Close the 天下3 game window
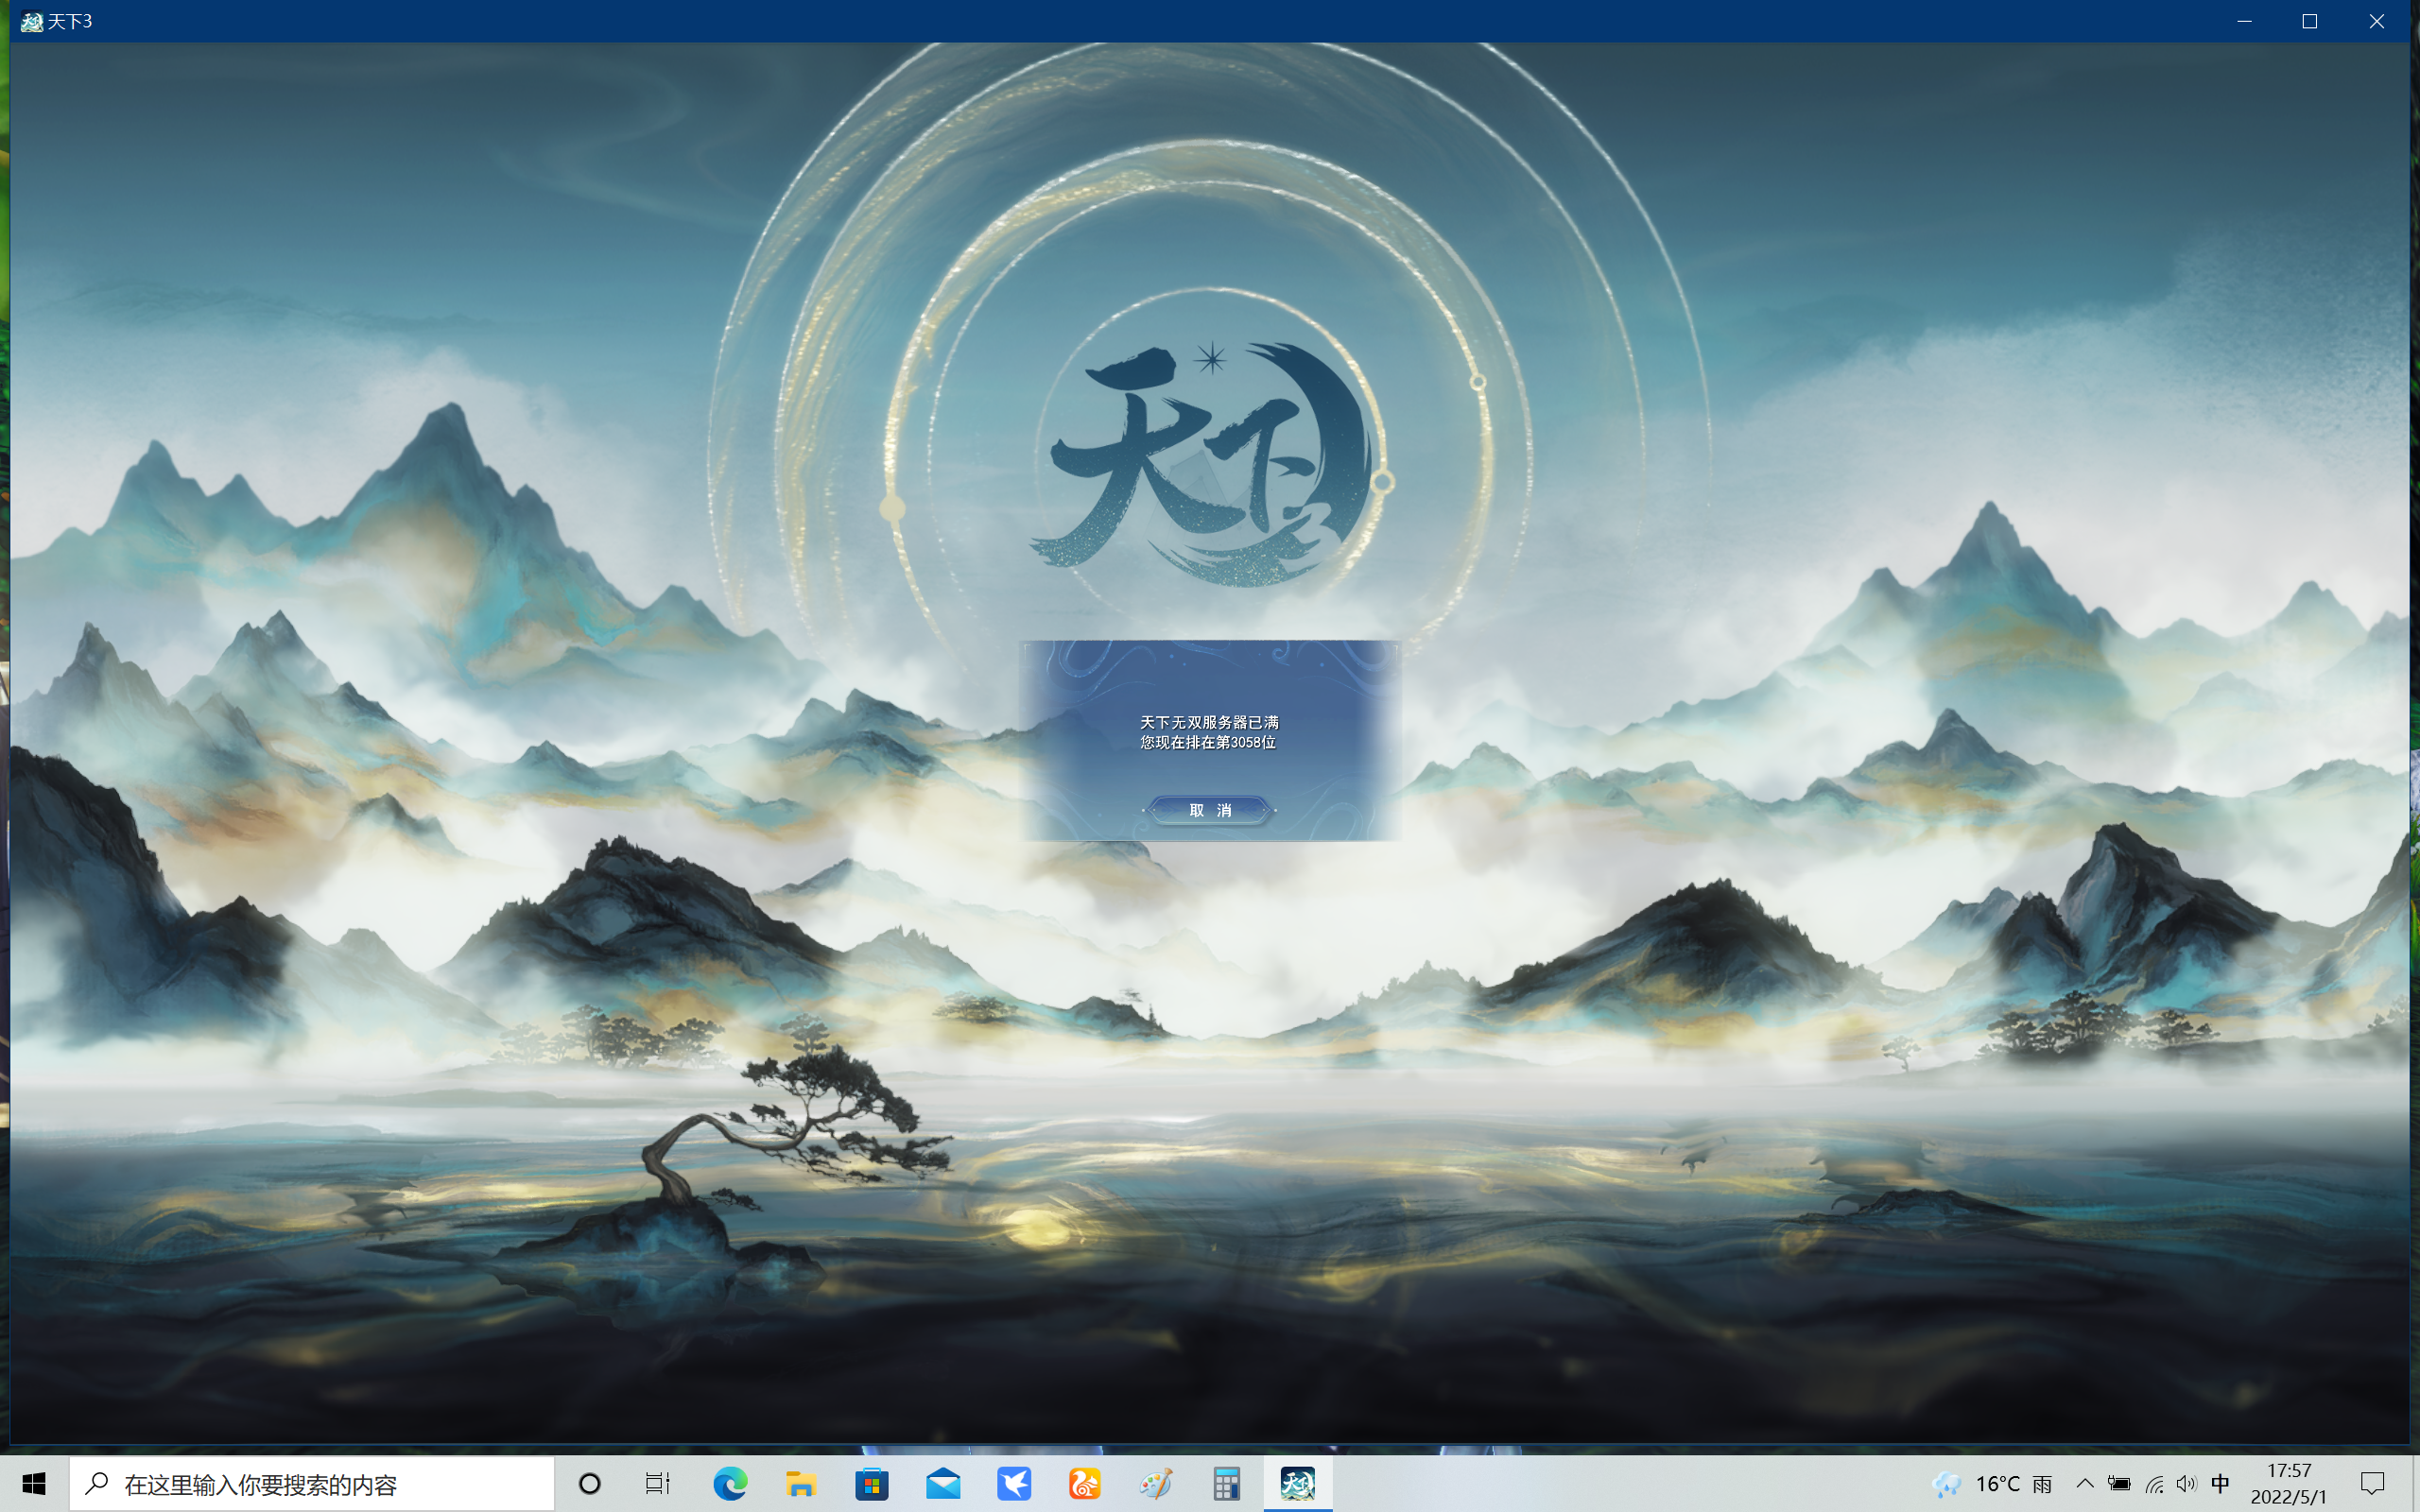Image resolution: width=2420 pixels, height=1512 pixels. (x=2376, y=21)
